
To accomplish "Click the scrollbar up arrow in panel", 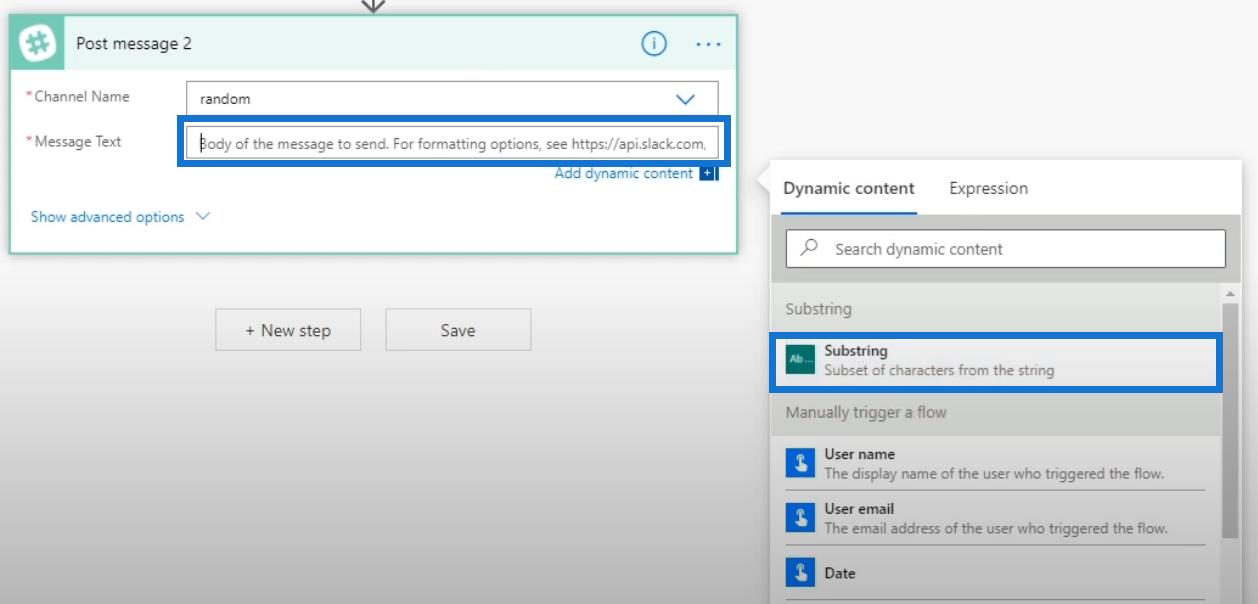I will (x=1230, y=293).
